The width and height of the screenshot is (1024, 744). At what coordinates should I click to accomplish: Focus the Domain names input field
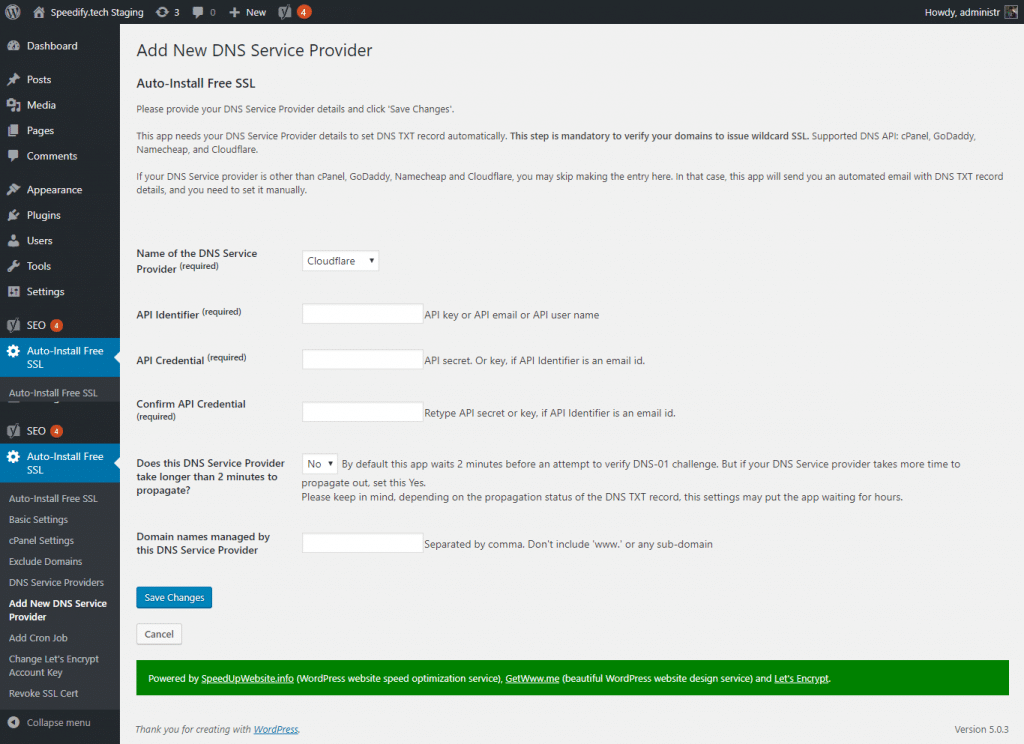pos(362,543)
